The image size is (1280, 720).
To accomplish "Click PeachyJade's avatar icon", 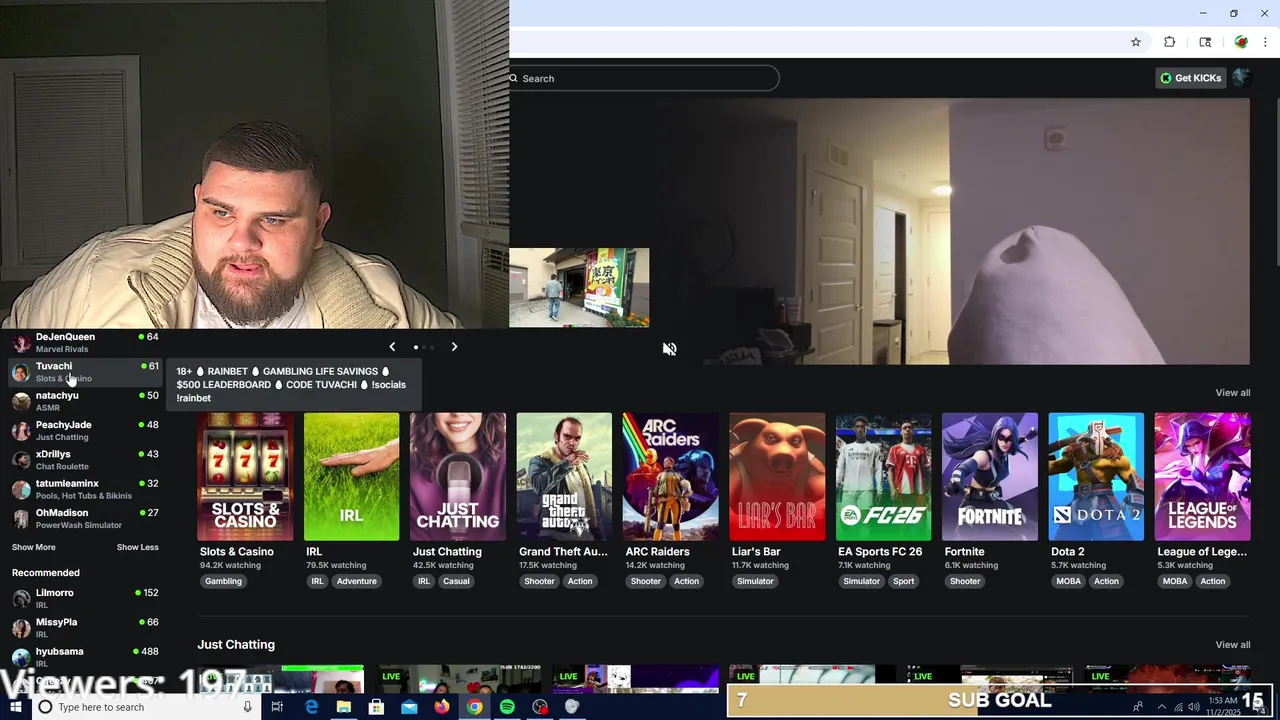I will [x=21, y=431].
